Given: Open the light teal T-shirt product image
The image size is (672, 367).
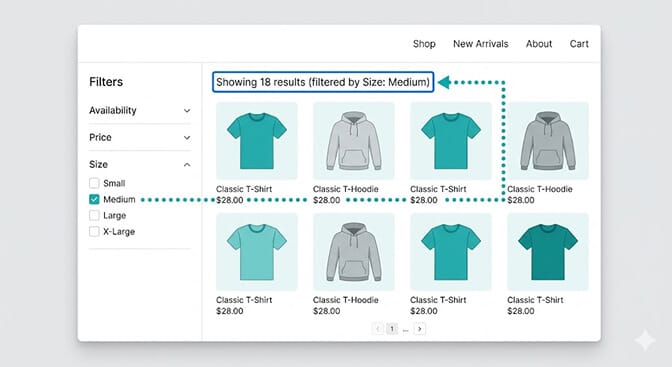Looking at the screenshot, I should click(257, 252).
